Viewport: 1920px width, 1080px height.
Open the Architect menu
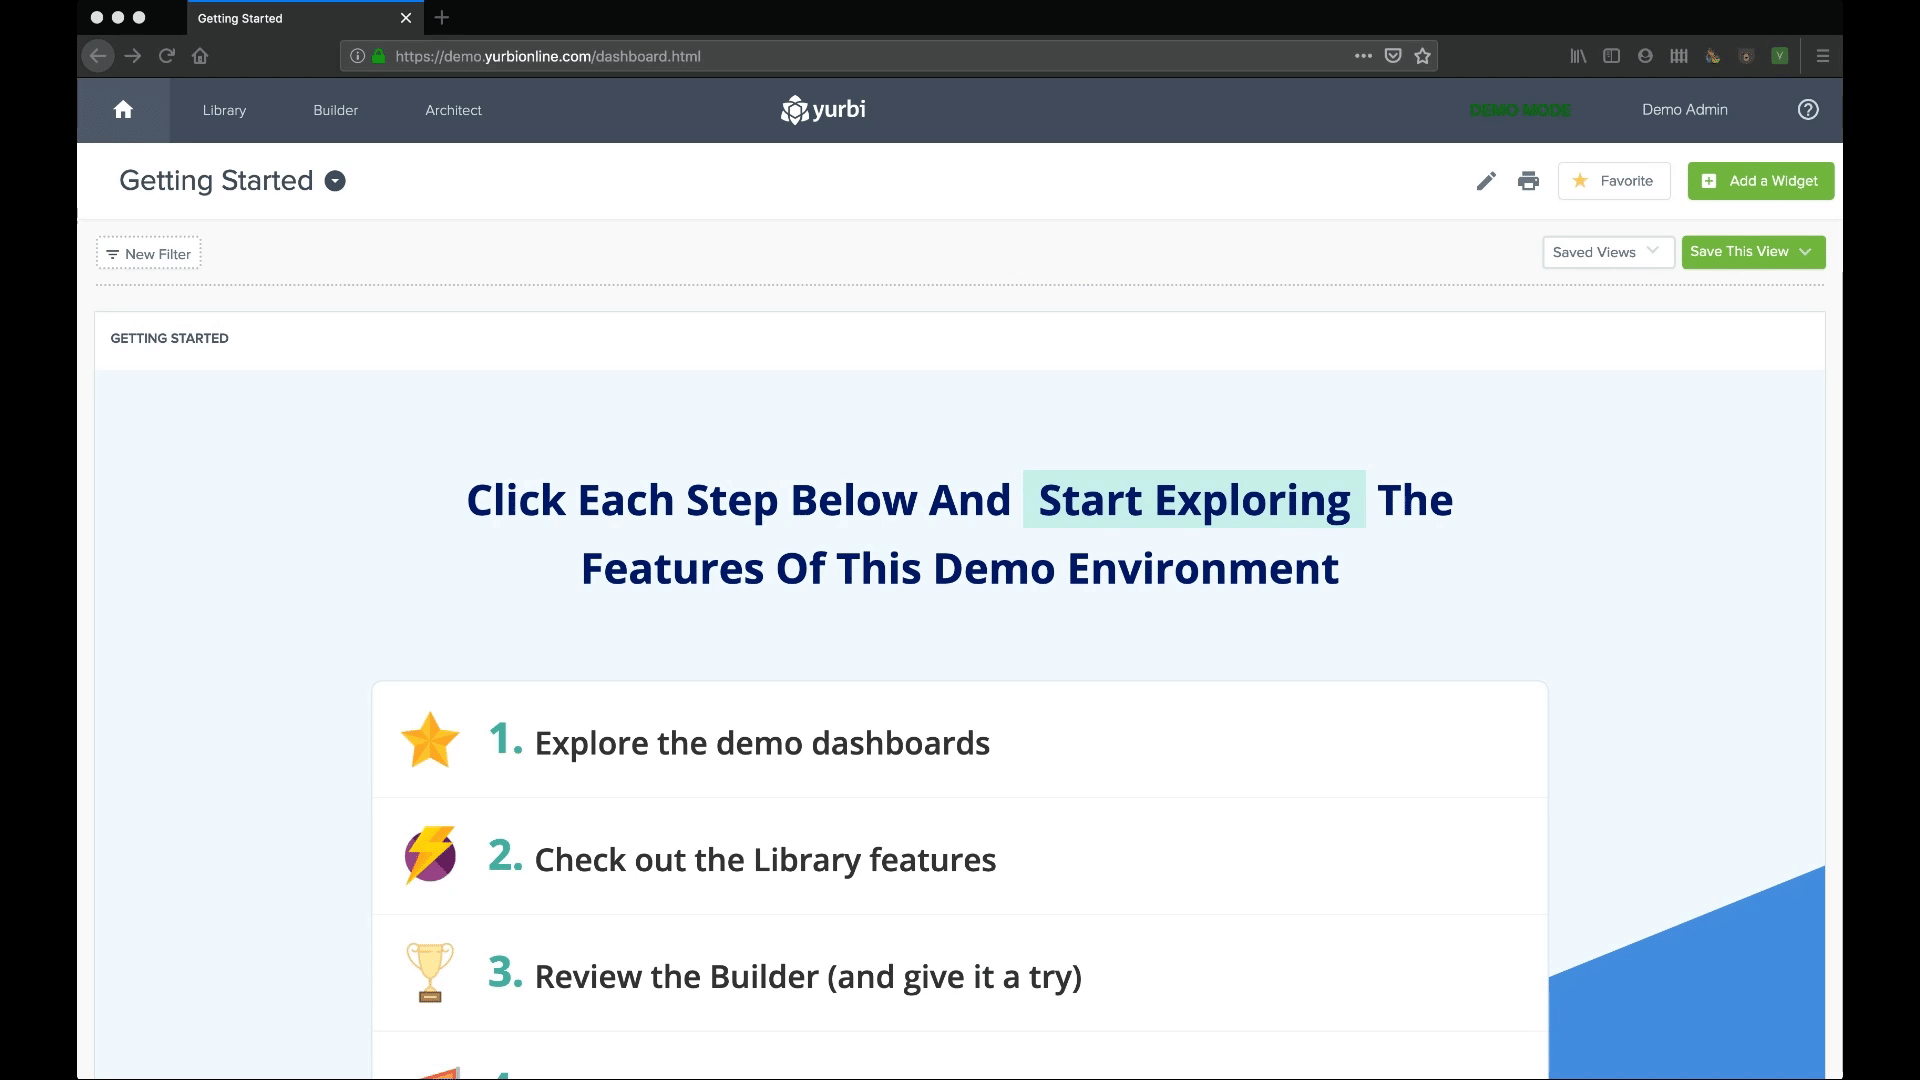[453, 110]
